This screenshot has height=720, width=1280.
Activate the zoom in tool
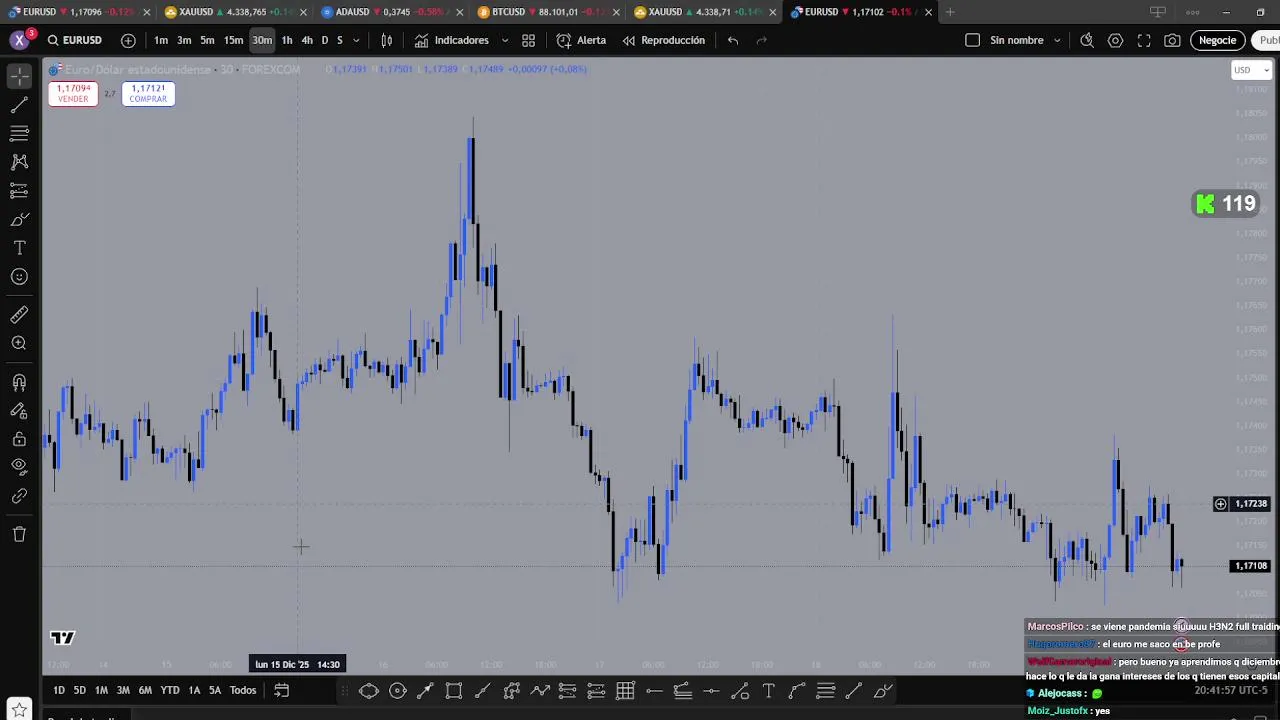click(19, 344)
